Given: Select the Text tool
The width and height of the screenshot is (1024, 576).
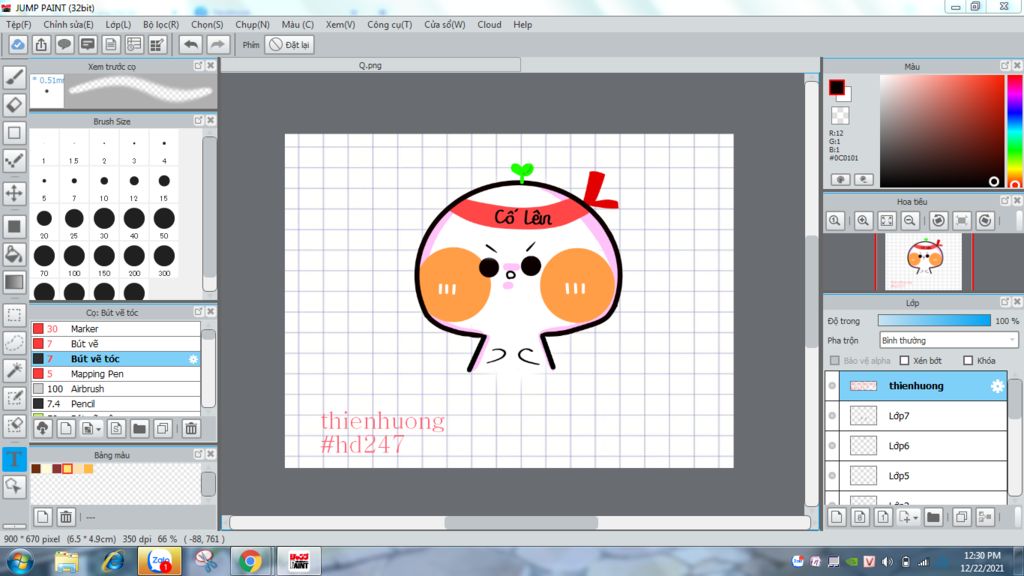Looking at the screenshot, I should point(14,458).
